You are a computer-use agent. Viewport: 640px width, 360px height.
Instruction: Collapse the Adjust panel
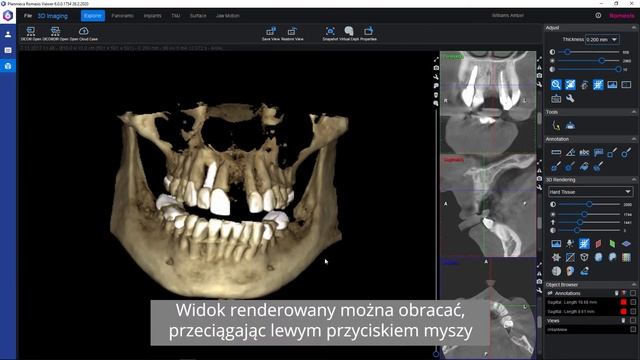(x=633, y=28)
